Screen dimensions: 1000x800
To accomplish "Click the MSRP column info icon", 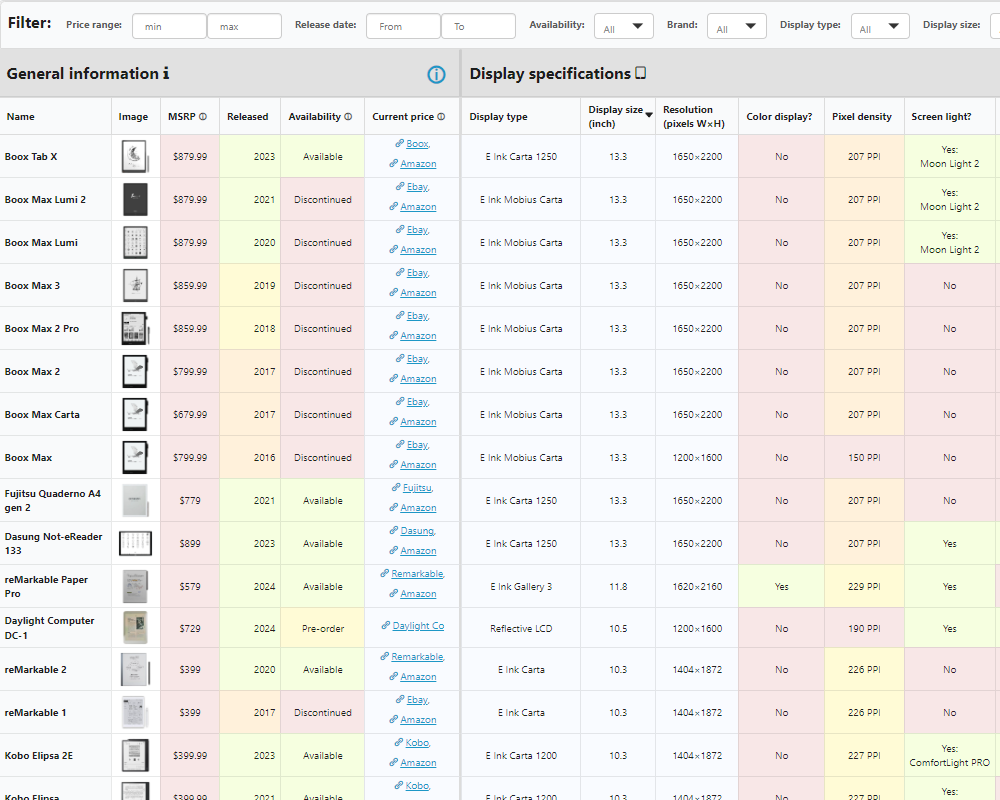I will (x=203, y=117).
